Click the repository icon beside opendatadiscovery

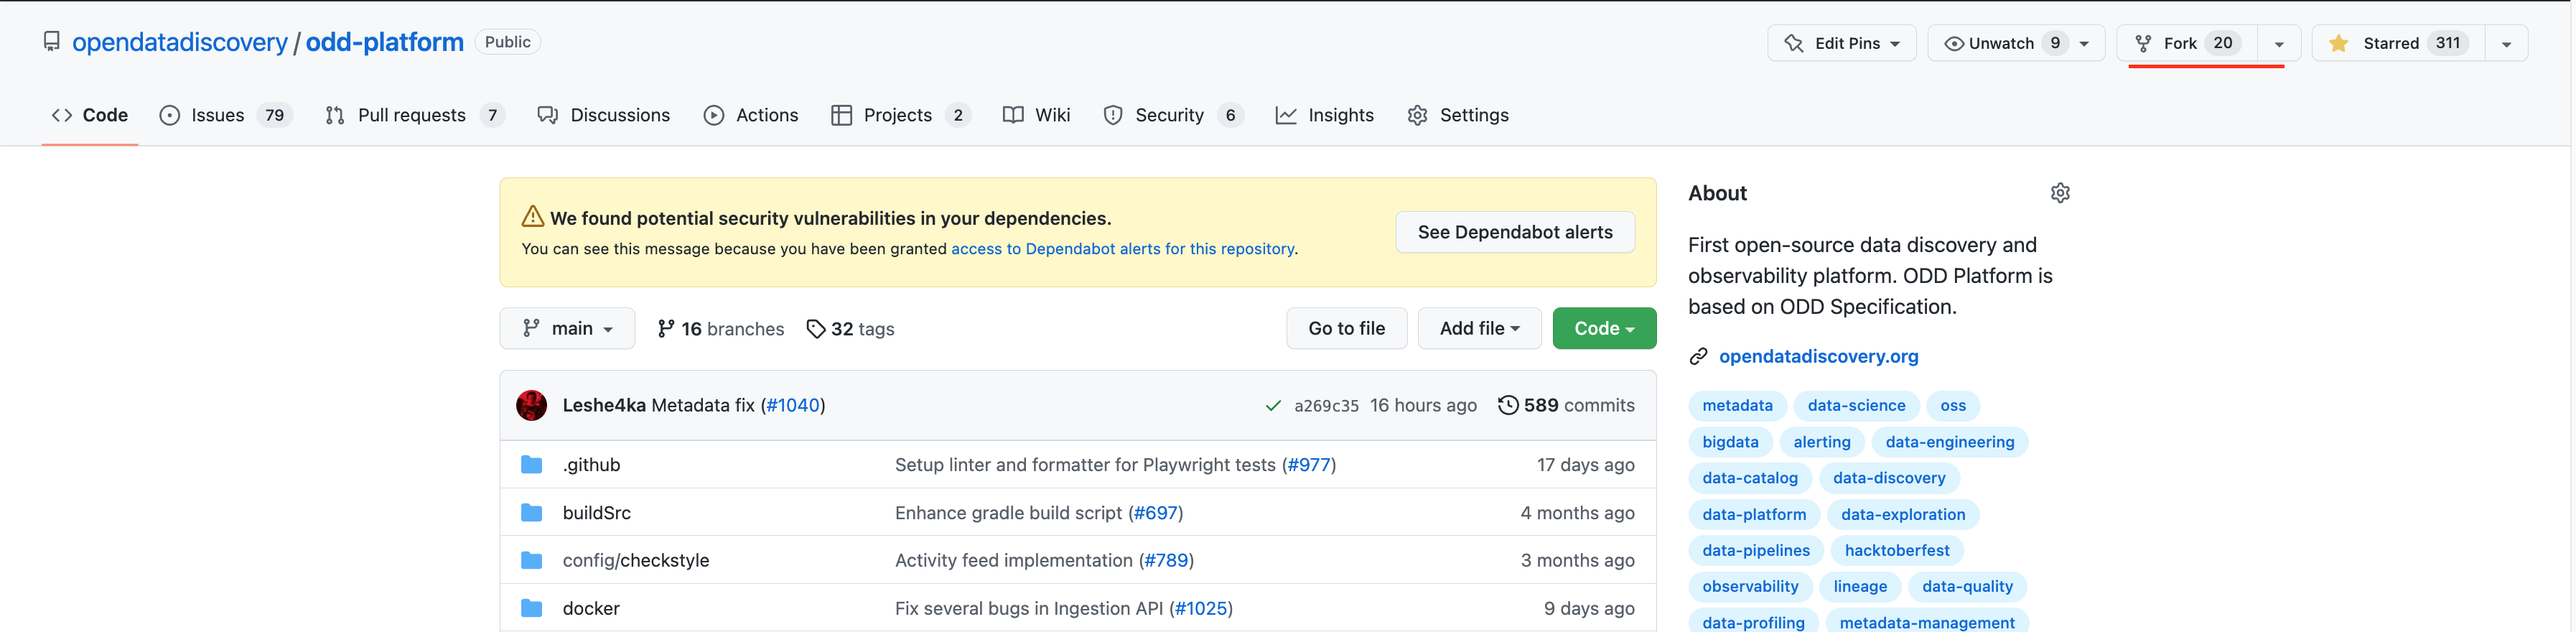[x=51, y=42]
